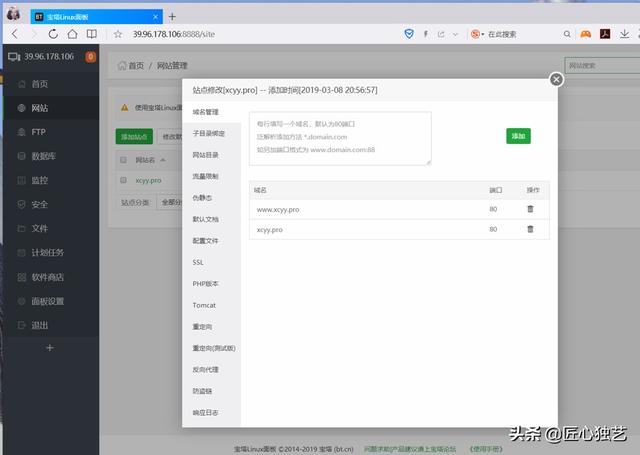640x455 pixels.
Task: Click the share icon in address bar
Action: click(441, 34)
